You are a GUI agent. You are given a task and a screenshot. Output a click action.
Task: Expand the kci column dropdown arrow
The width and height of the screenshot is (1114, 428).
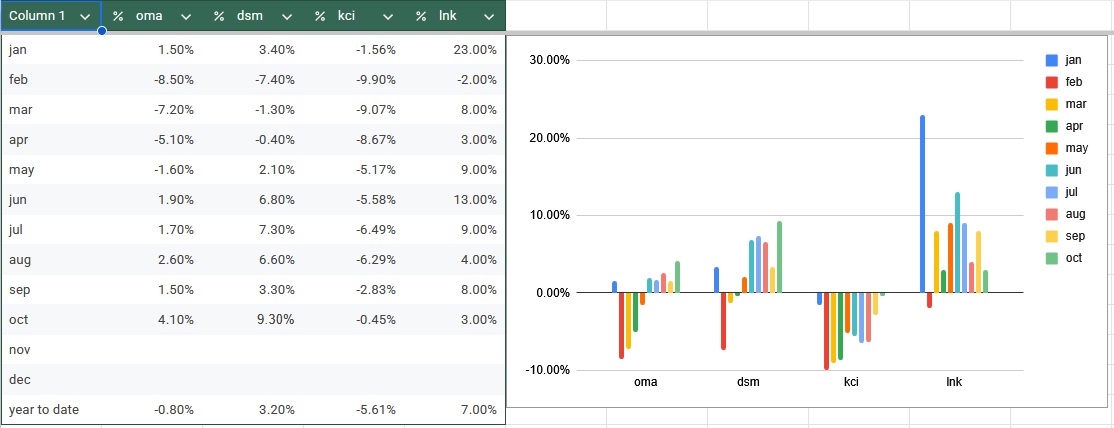[388, 16]
